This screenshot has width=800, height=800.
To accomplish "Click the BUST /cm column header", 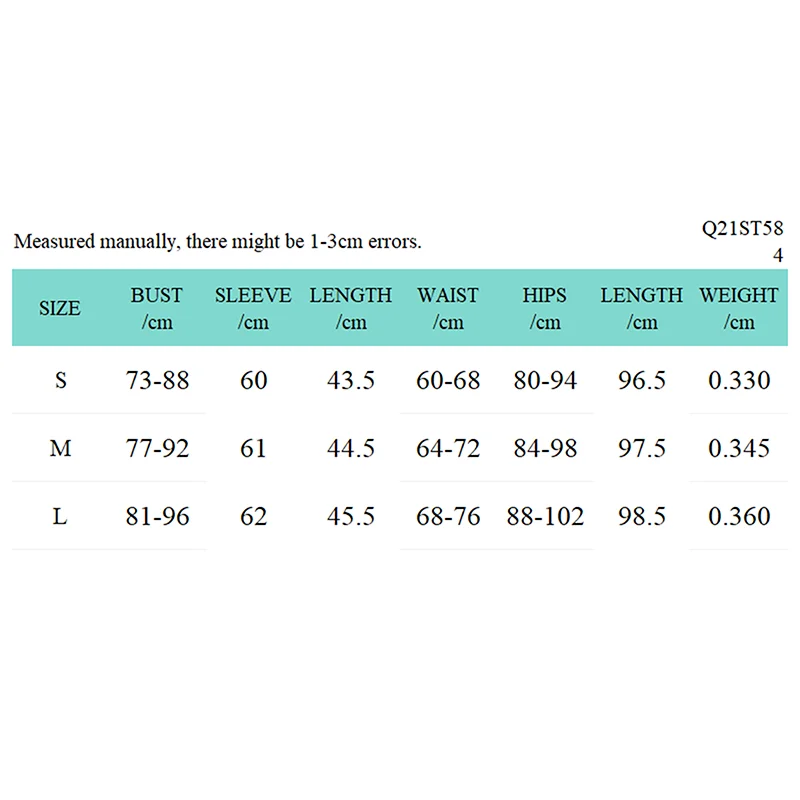I will 157,308.
